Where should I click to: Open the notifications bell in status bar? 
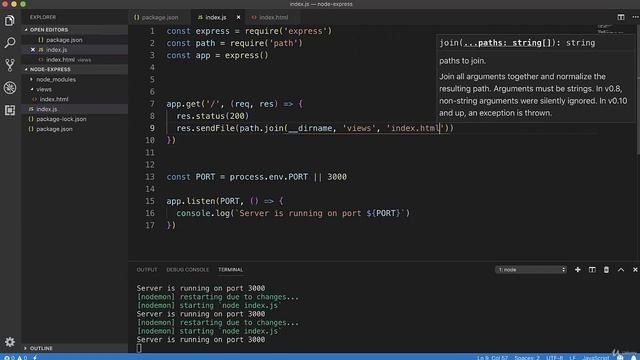[x=633, y=358]
